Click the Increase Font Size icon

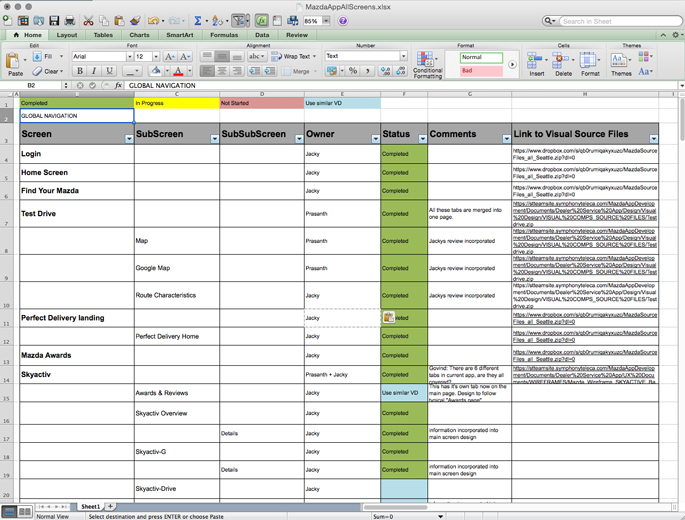point(170,56)
